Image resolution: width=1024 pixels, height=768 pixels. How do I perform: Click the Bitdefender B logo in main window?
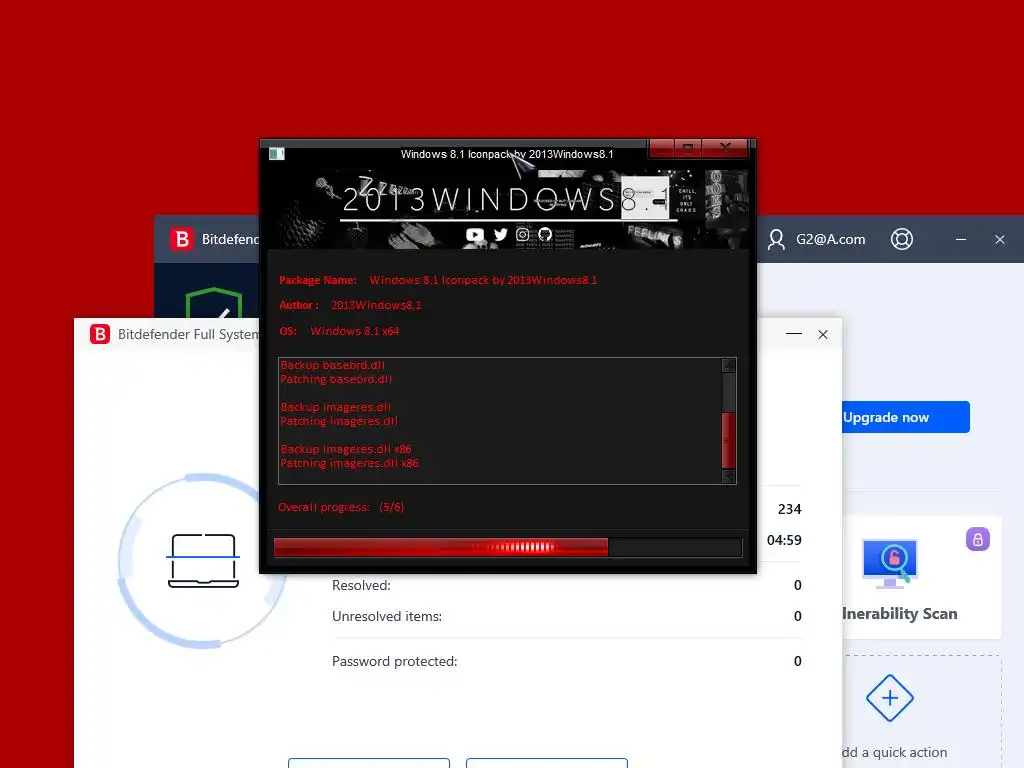pos(182,239)
